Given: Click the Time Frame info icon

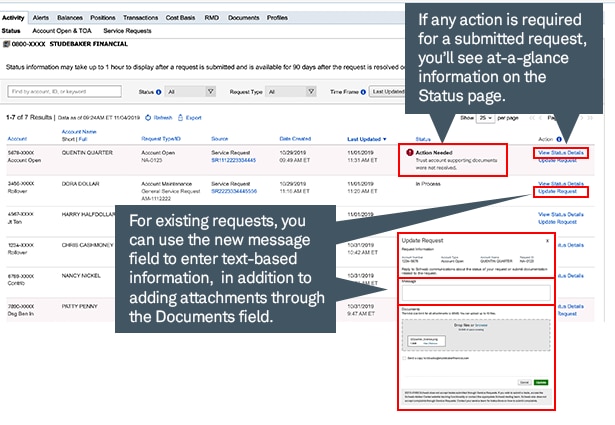Looking at the screenshot, I should [x=363, y=92].
